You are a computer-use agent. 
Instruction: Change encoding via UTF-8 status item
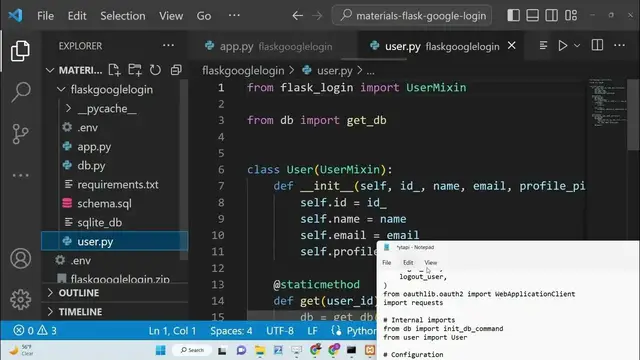(x=280, y=331)
